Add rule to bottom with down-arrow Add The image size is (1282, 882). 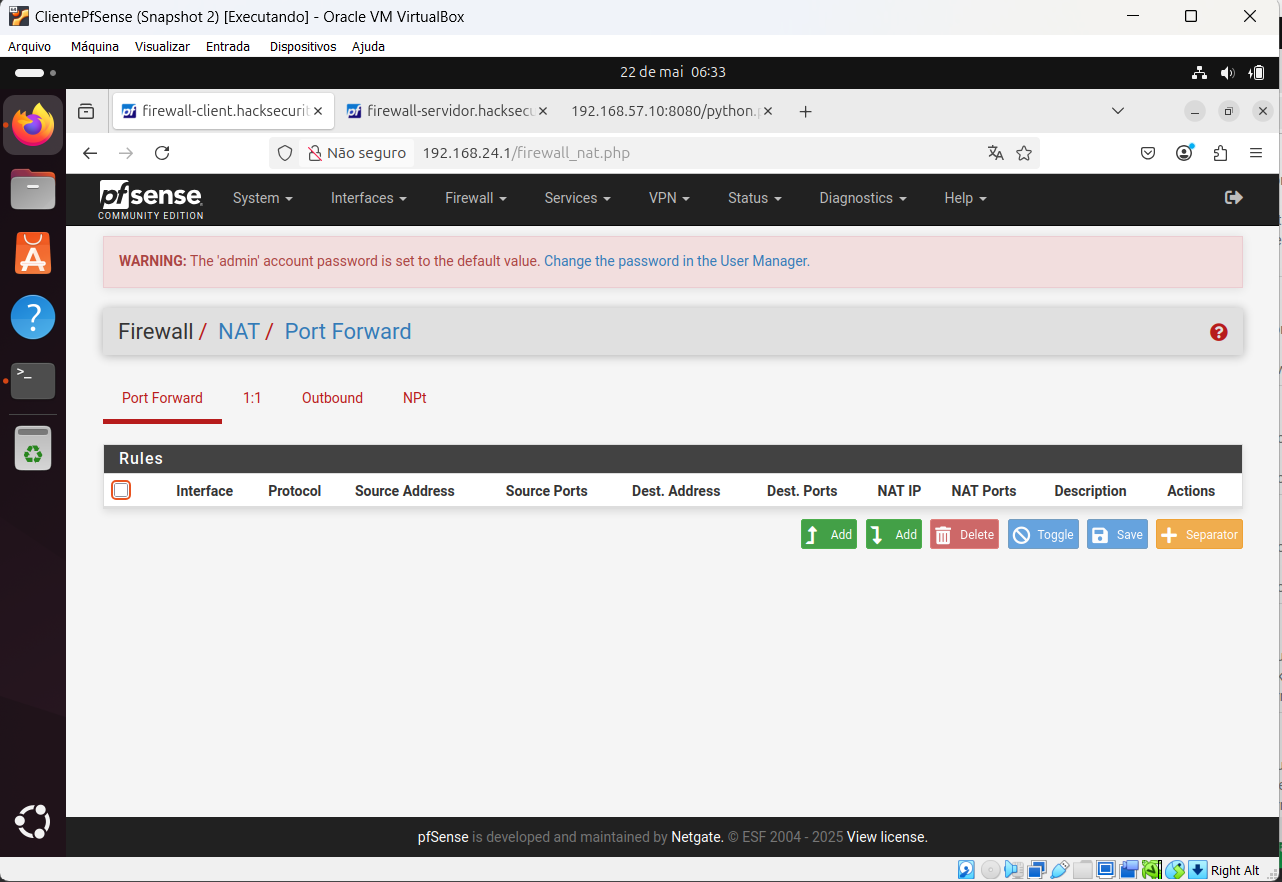click(894, 534)
